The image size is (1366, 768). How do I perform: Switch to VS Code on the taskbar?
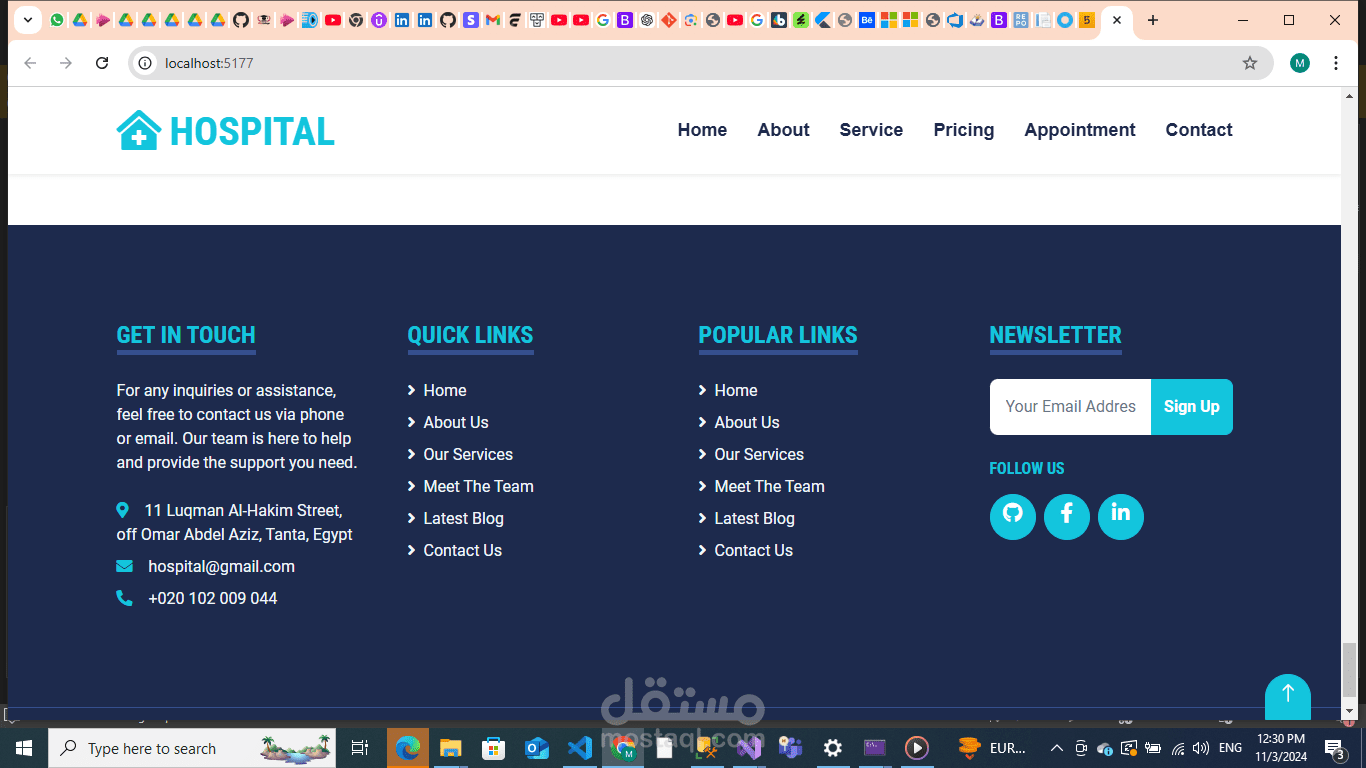click(580, 748)
